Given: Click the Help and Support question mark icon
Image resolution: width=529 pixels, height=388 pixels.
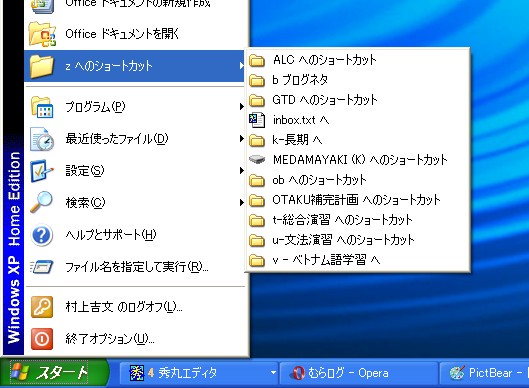Looking at the screenshot, I should 41,235.
